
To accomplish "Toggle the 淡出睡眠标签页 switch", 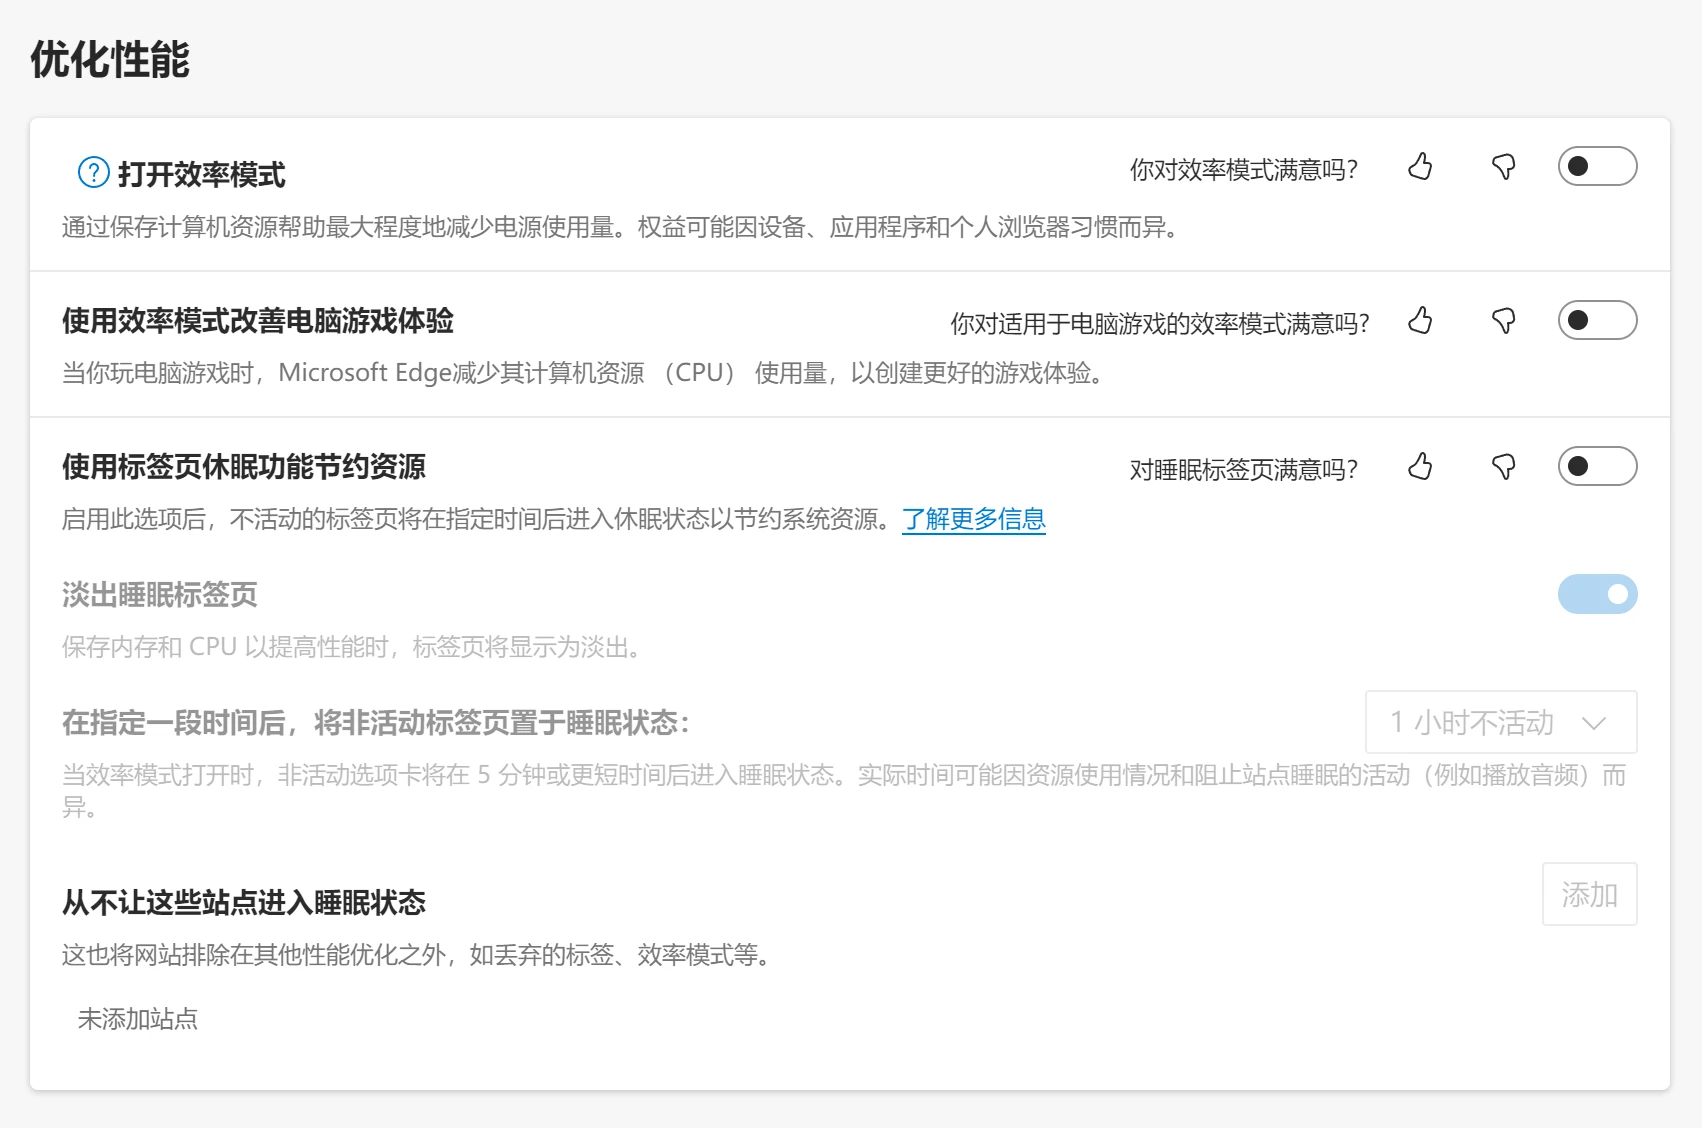I will pyautogui.click(x=1597, y=594).
